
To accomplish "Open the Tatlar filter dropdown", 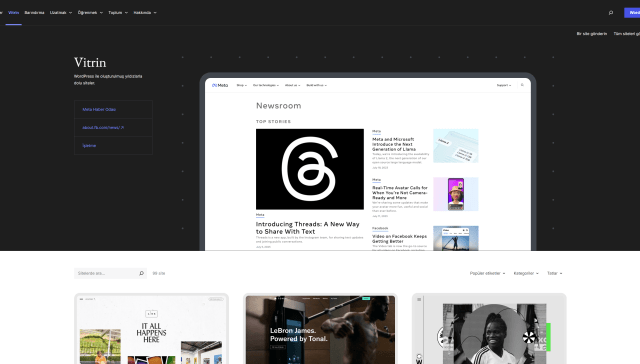I will click(x=554, y=273).
